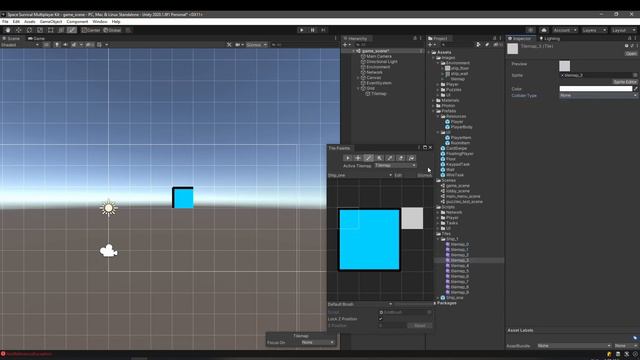Click the cyan tile in Scene view
Image resolution: width=640 pixels, height=360 pixels.
[183, 198]
